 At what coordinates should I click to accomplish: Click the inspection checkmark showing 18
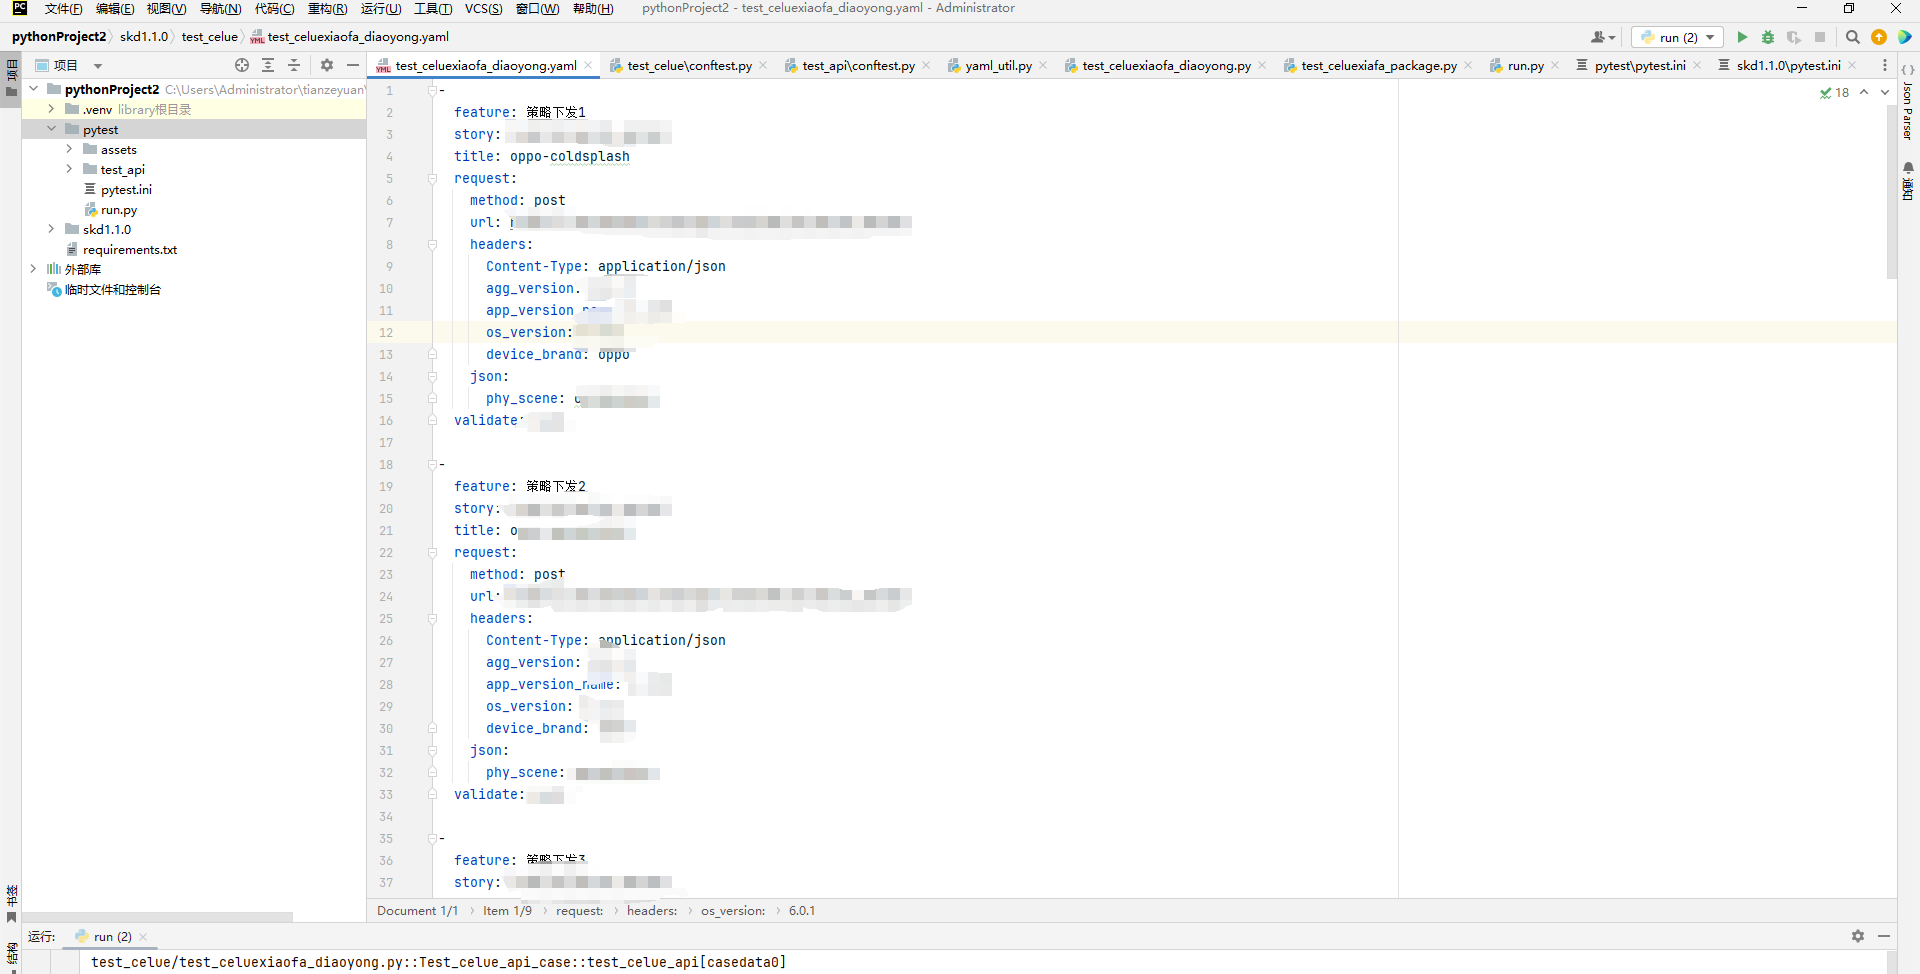1835,92
